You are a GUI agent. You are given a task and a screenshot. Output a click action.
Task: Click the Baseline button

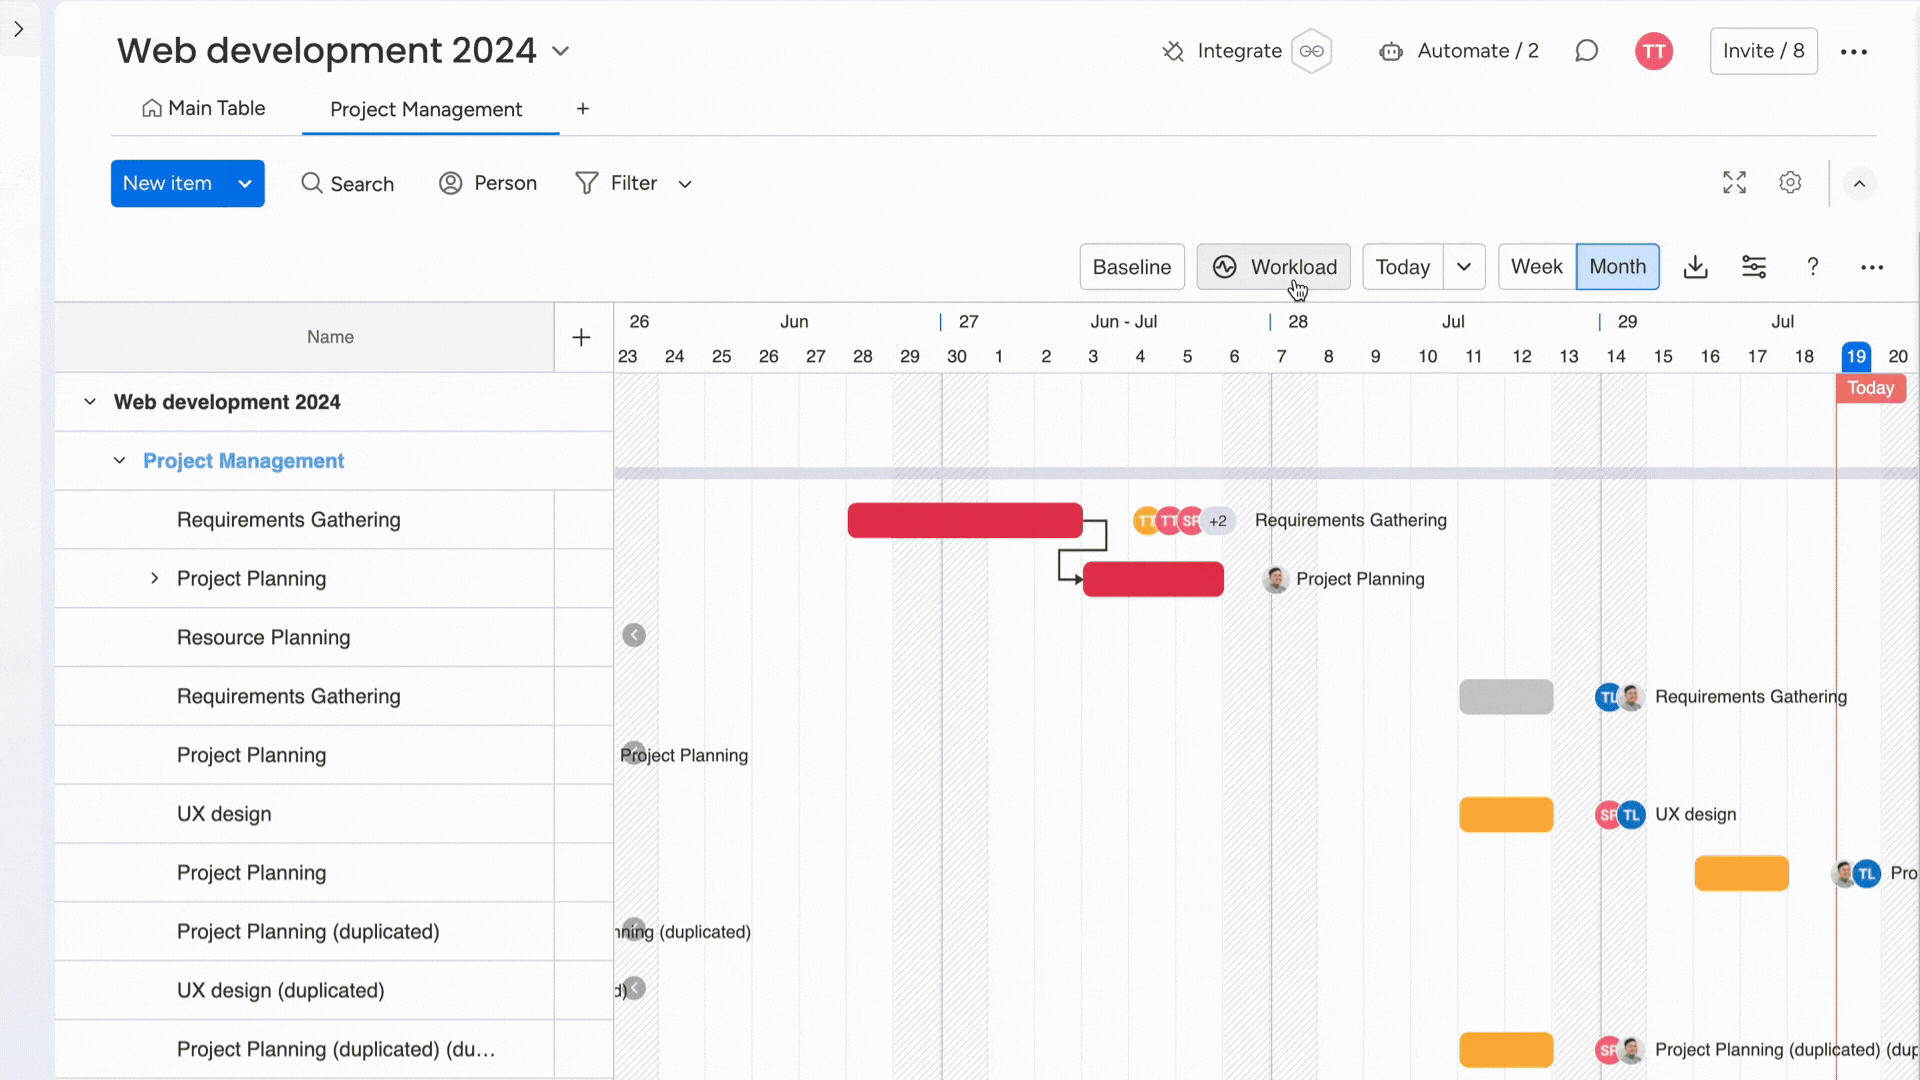(1132, 267)
